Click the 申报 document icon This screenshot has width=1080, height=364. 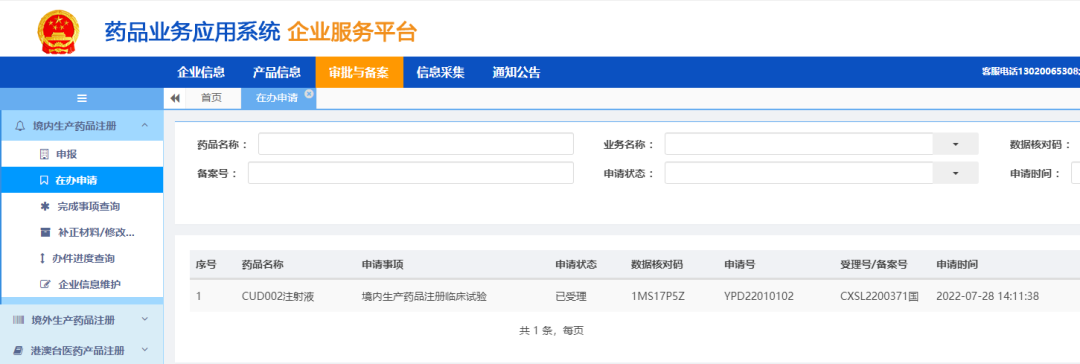pos(44,154)
